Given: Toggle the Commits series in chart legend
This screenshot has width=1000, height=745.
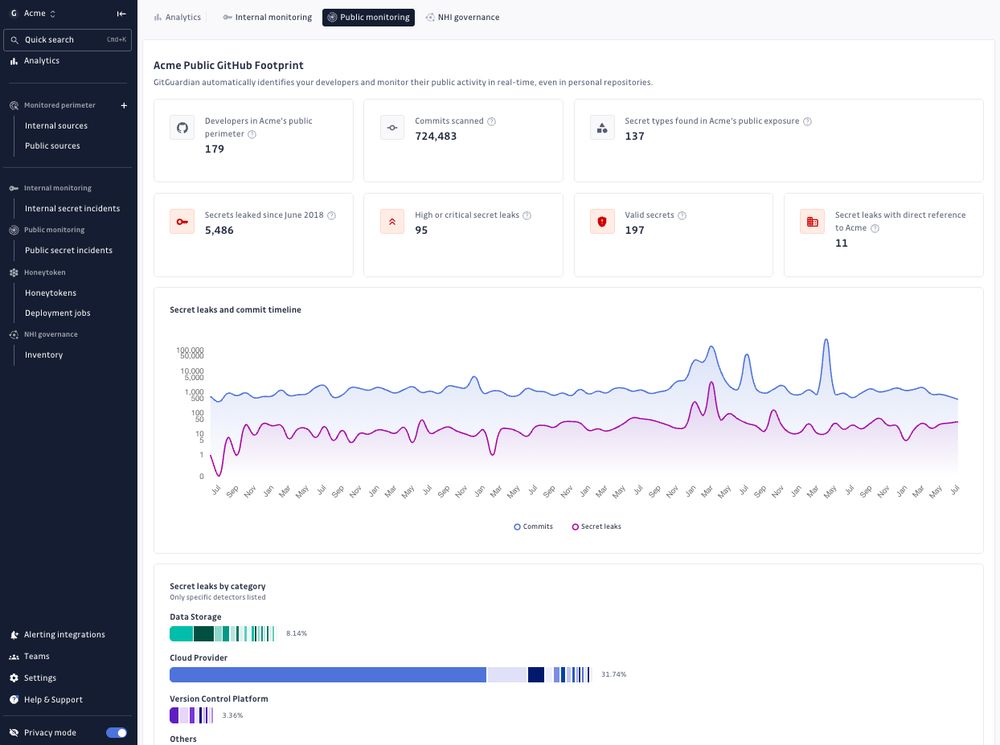Looking at the screenshot, I should click(x=533, y=527).
